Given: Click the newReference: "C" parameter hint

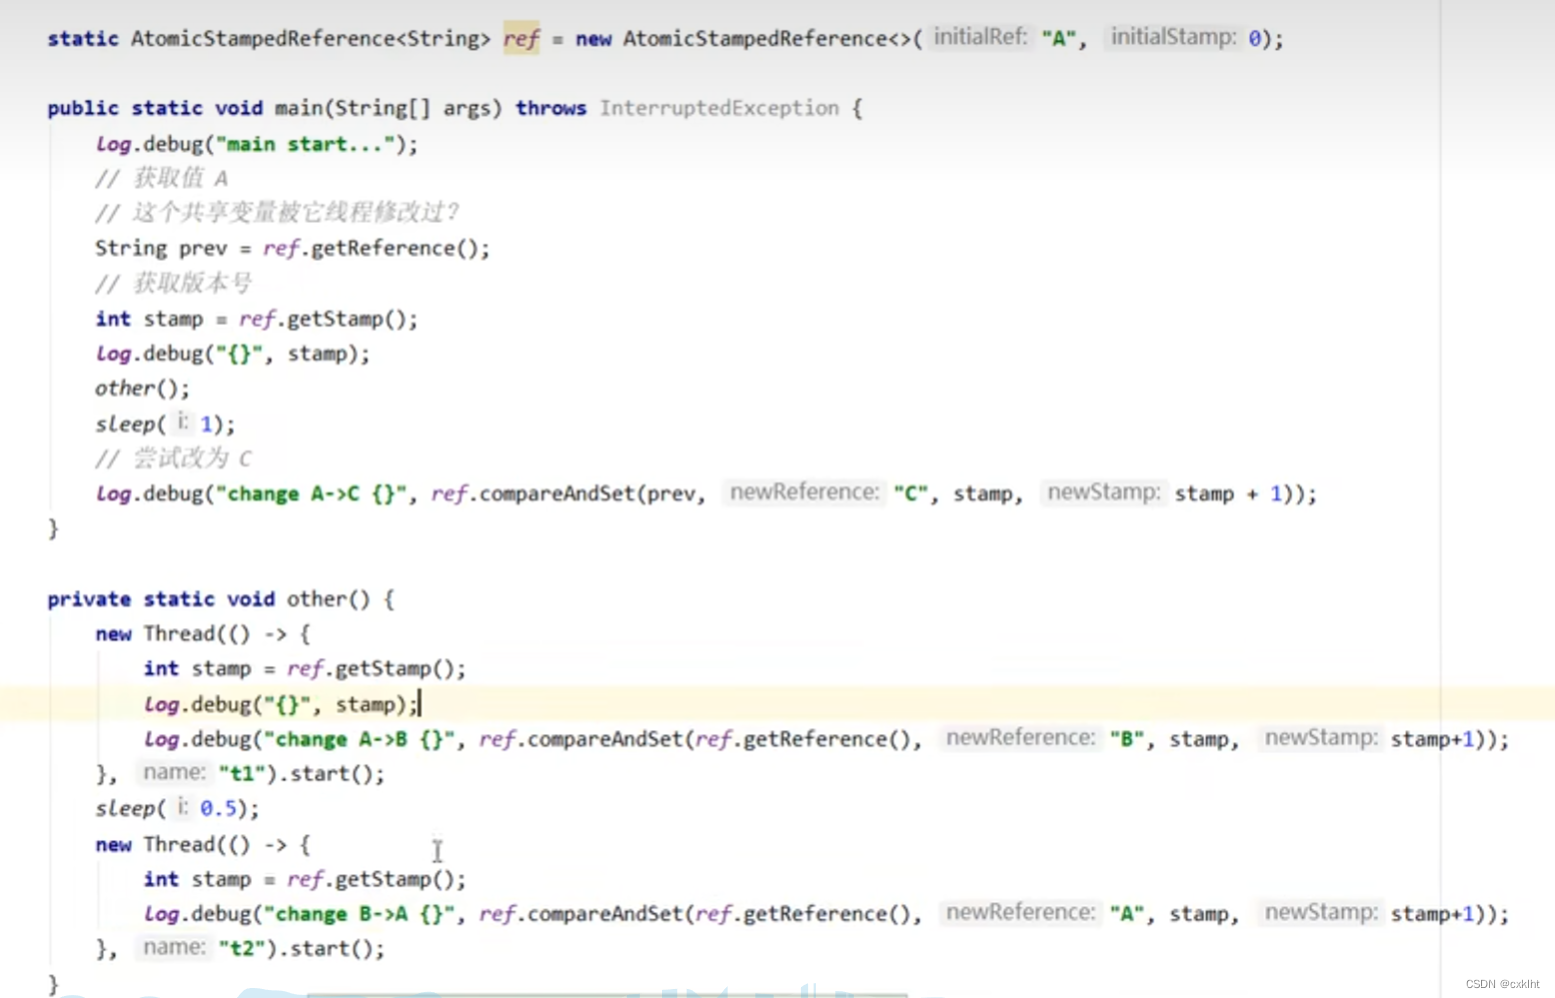Looking at the screenshot, I should tap(804, 492).
